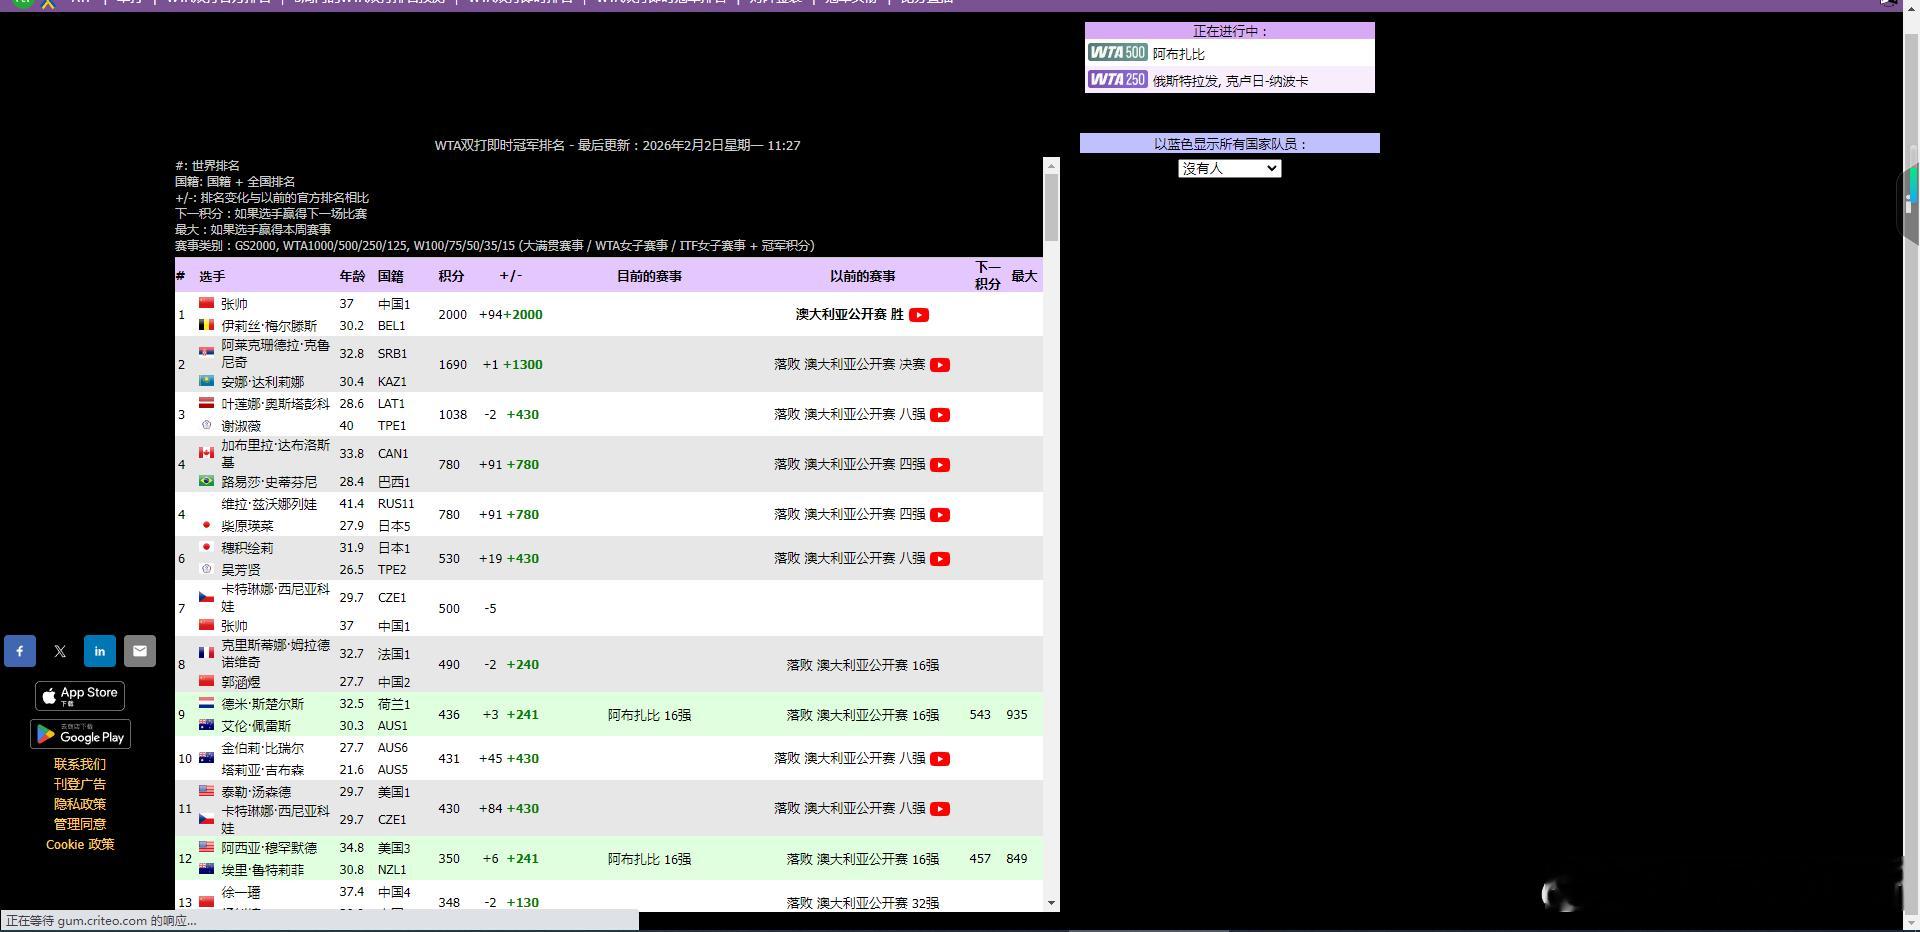Click YouTube icon in 兹沃娜列娃/柴原瑛菜 row

[x=940, y=514]
